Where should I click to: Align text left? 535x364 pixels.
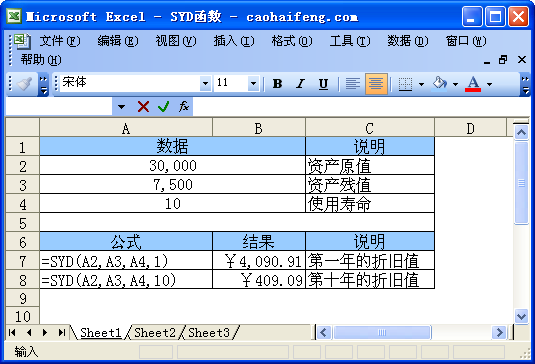pos(353,84)
